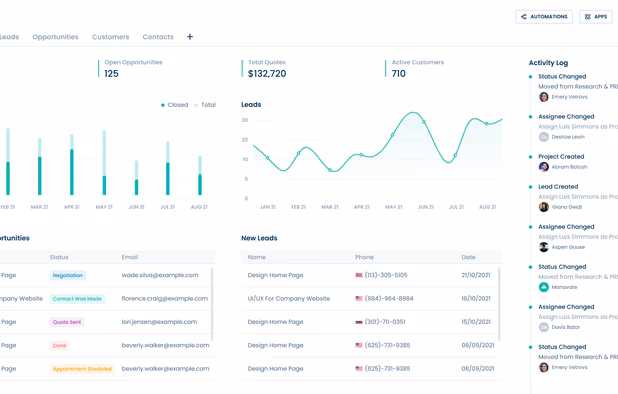Image resolution: width=618 pixels, height=394 pixels.
Task: Open the Apps button
Action: pos(596,17)
